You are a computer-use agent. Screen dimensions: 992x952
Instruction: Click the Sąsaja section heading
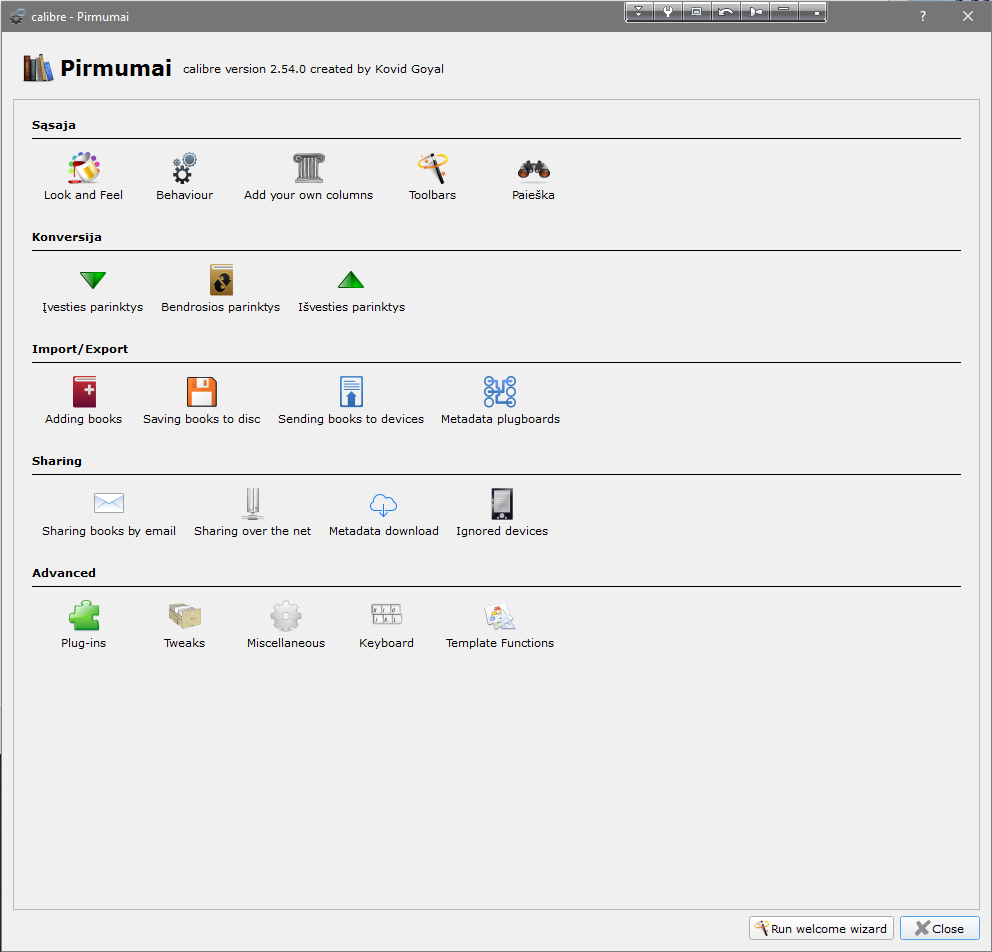click(54, 125)
